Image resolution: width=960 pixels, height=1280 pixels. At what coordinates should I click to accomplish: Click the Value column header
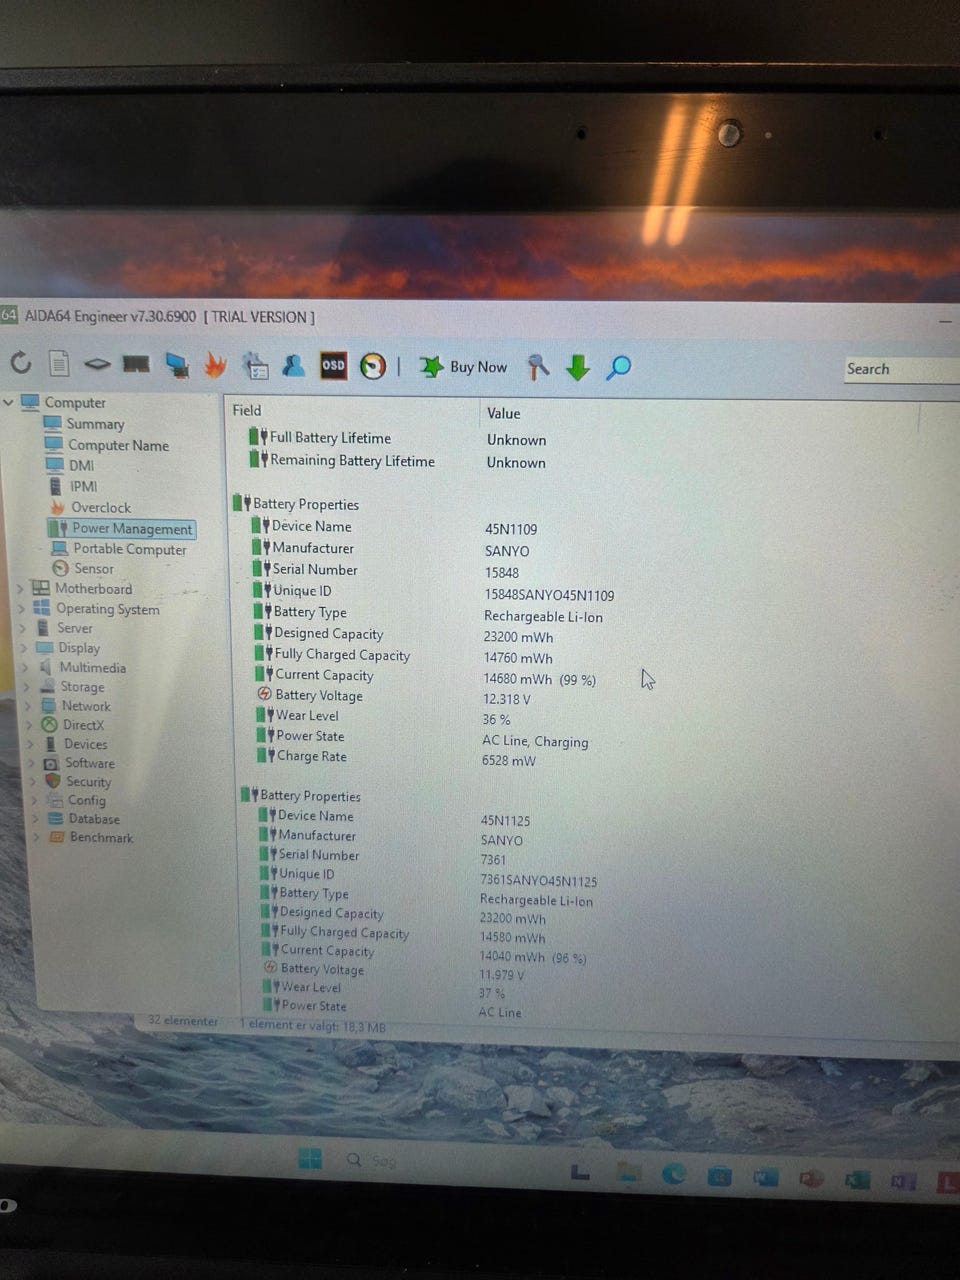504,413
